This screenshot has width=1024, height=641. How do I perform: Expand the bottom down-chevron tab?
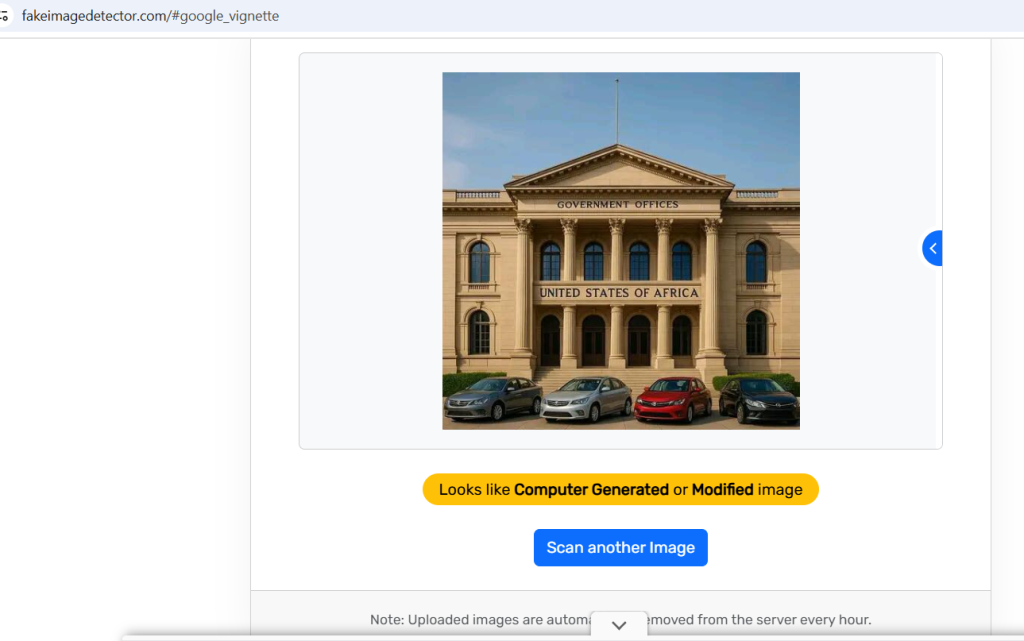pos(619,625)
